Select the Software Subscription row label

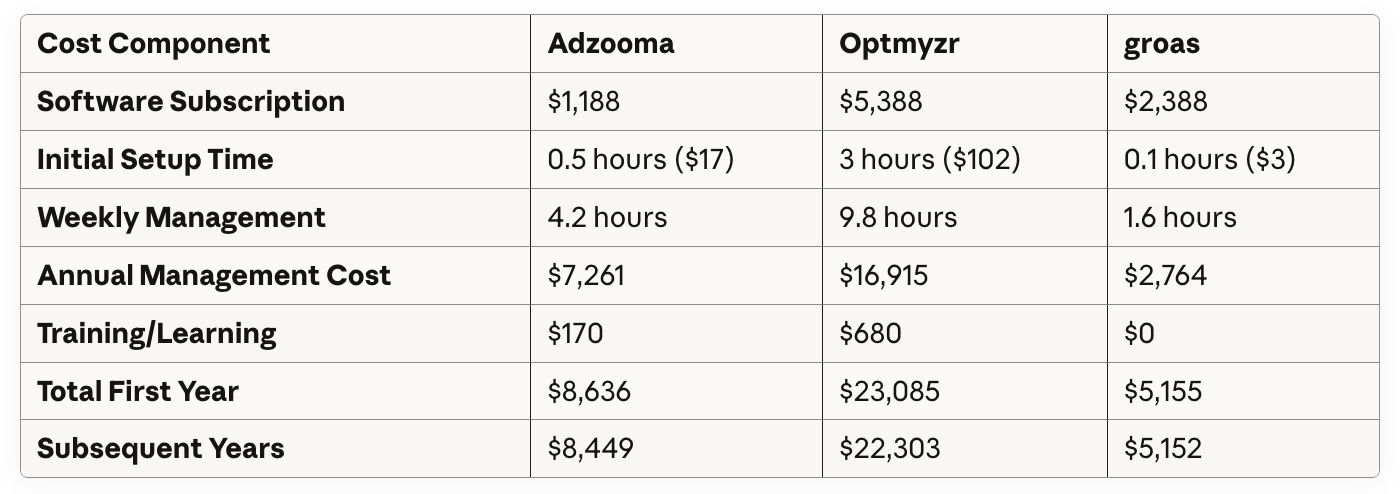click(191, 101)
